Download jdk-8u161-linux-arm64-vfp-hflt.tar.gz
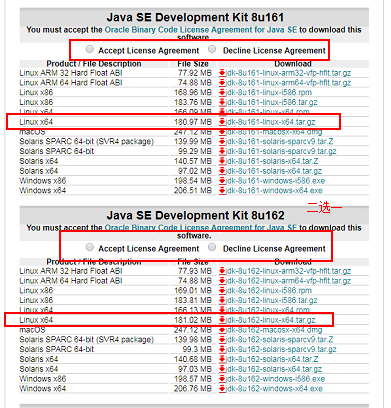Image resolution: width=391 pixels, height=408 pixels. point(288,83)
